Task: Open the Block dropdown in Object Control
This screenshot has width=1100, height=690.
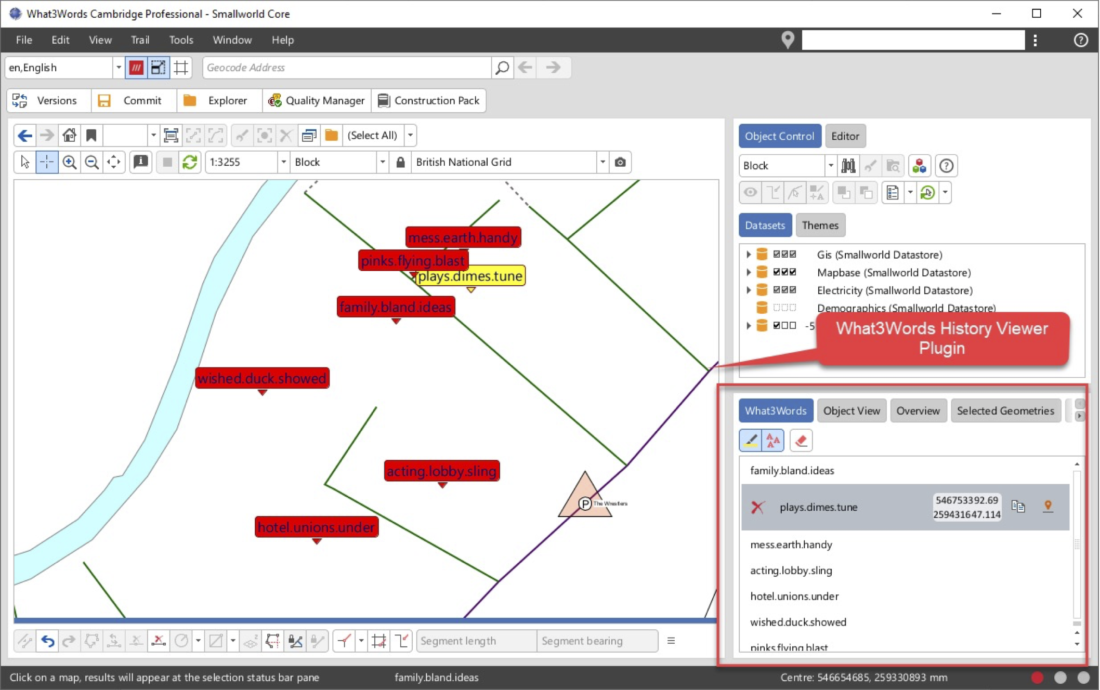Action: coord(831,165)
